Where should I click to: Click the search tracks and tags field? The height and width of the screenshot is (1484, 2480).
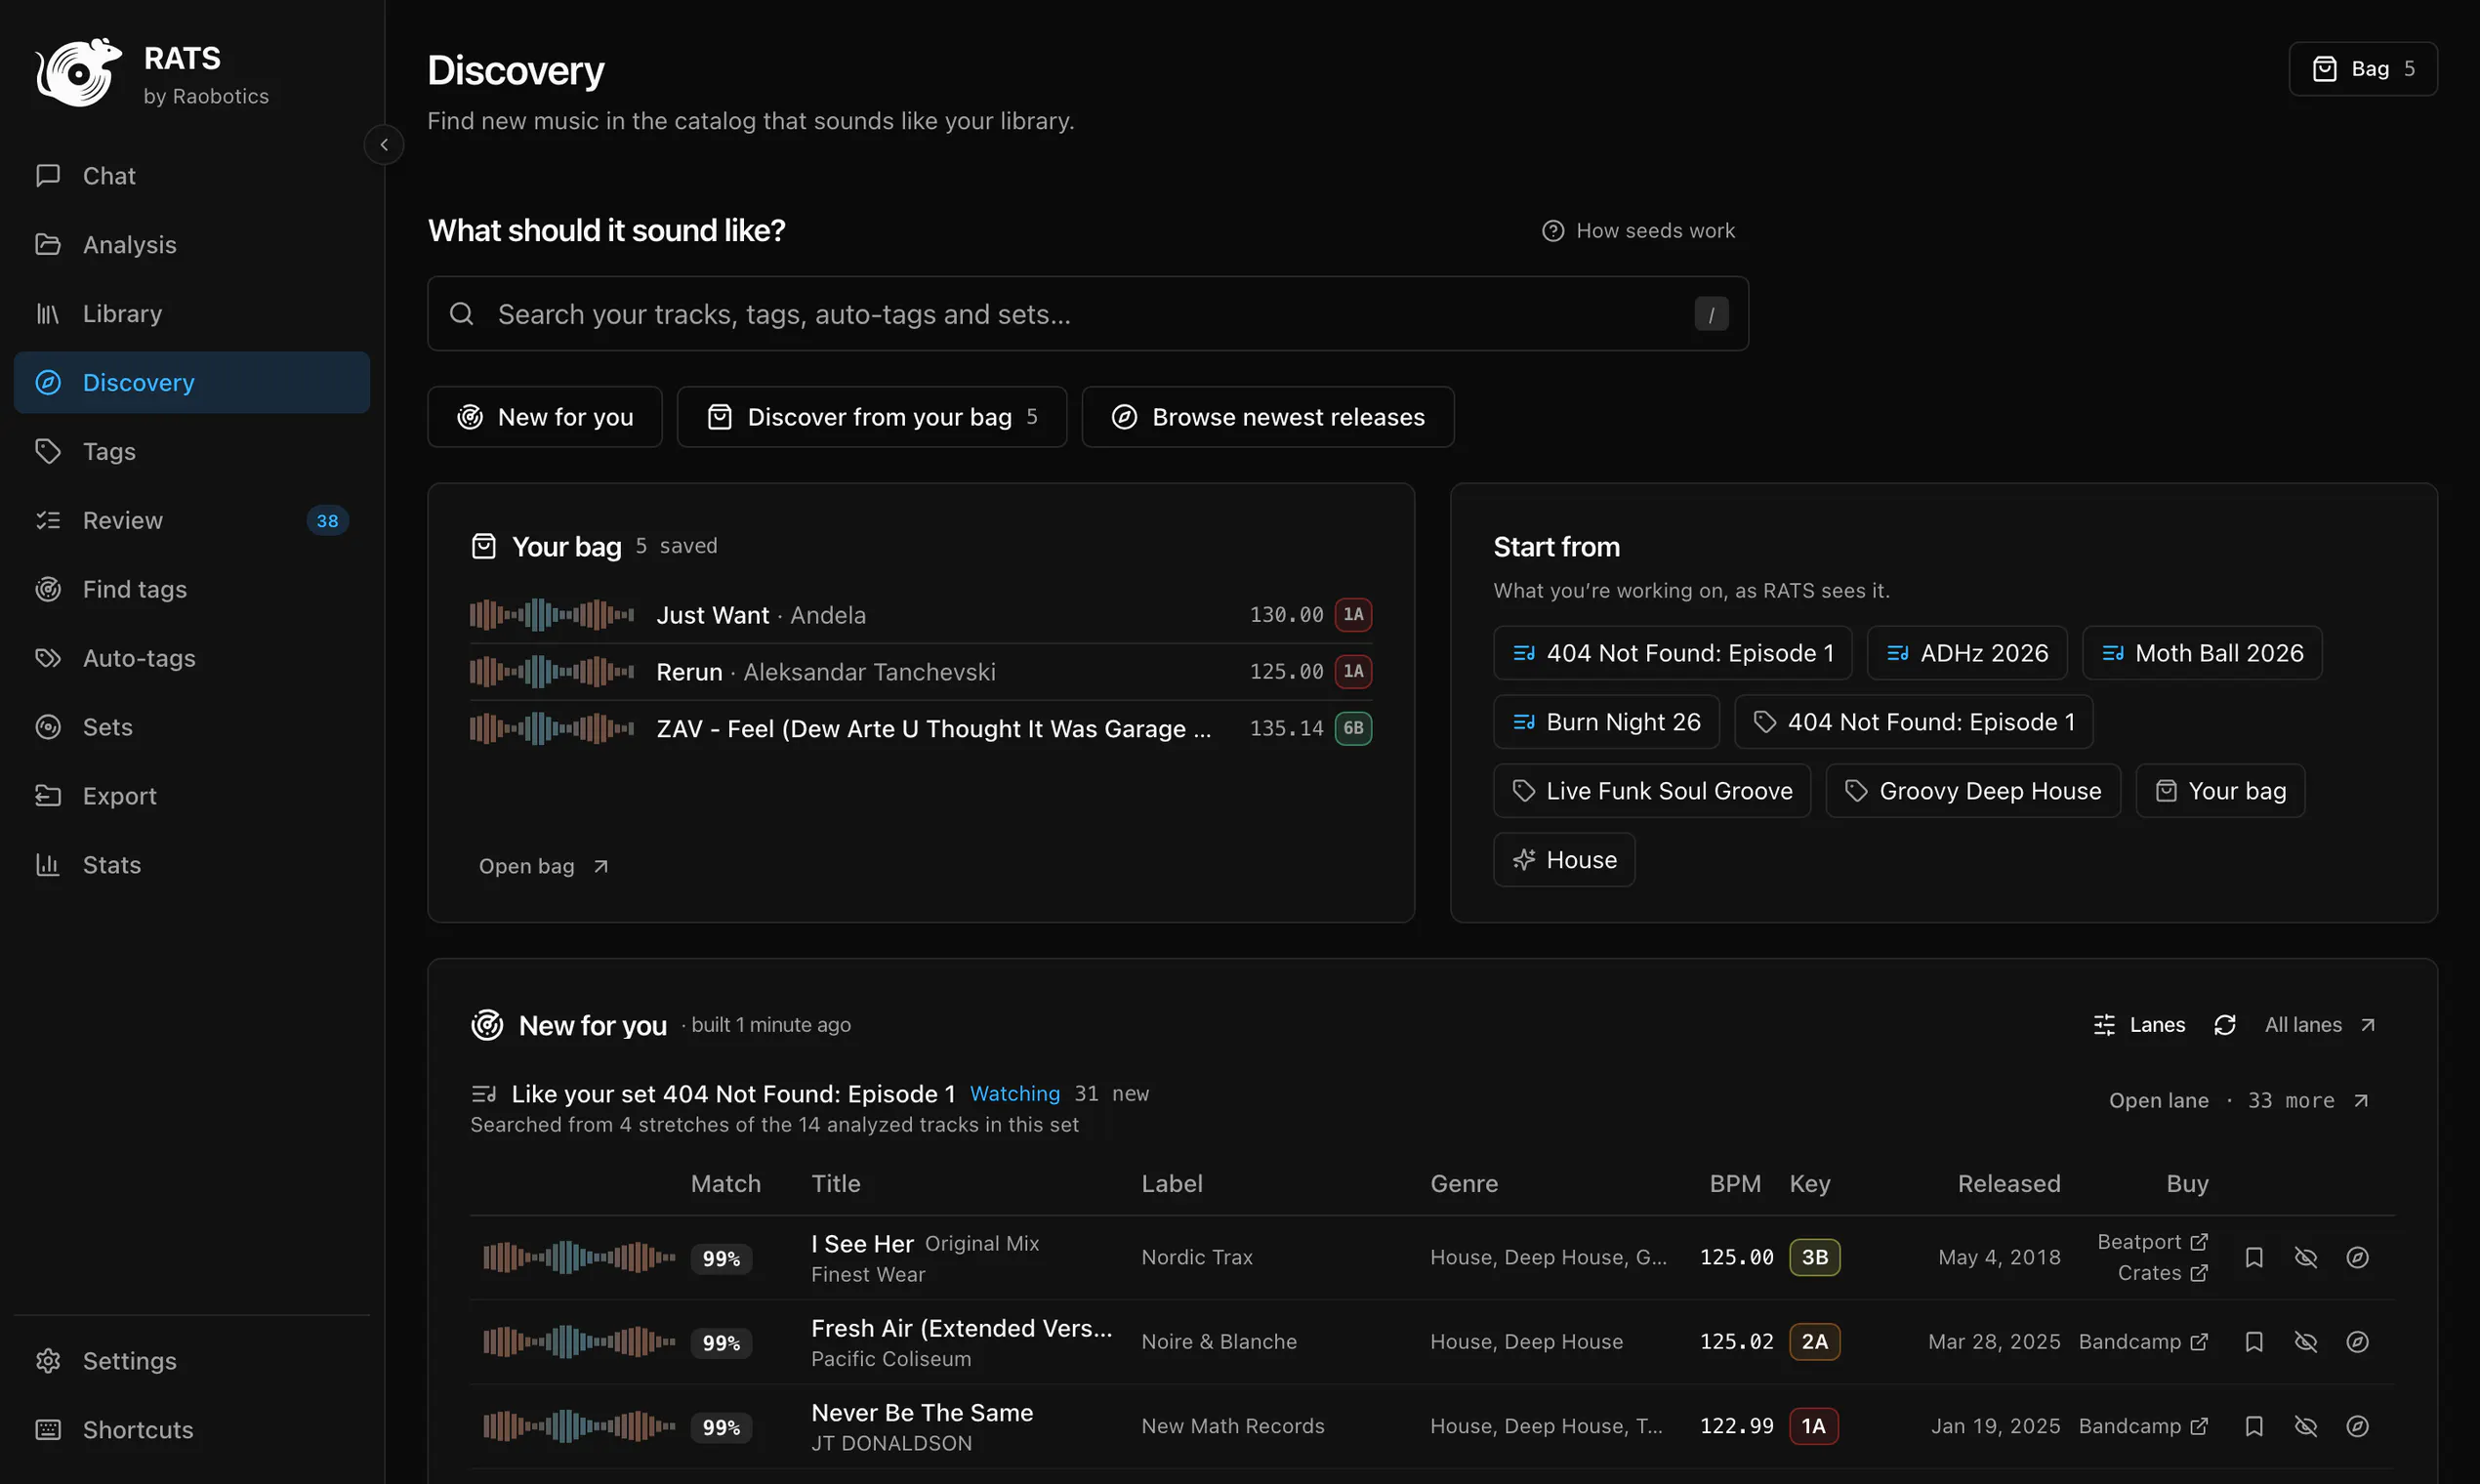(1087, 315)
